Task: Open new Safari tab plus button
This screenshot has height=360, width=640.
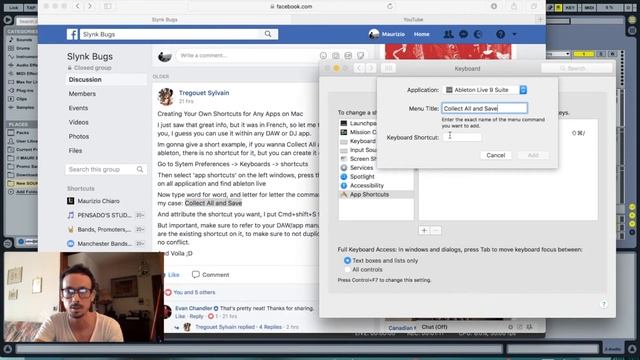Action: [540, 19]
